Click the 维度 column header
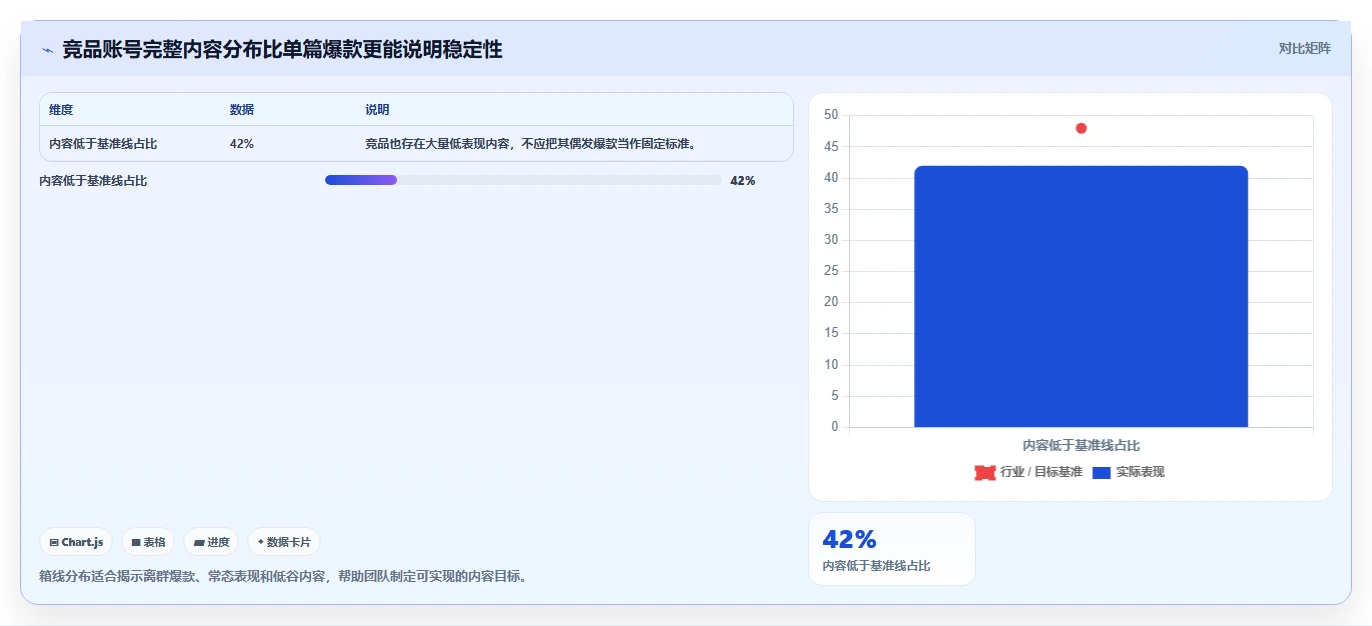The width and height of the screenshot is (1372, 626). click(x=61, y=110)
